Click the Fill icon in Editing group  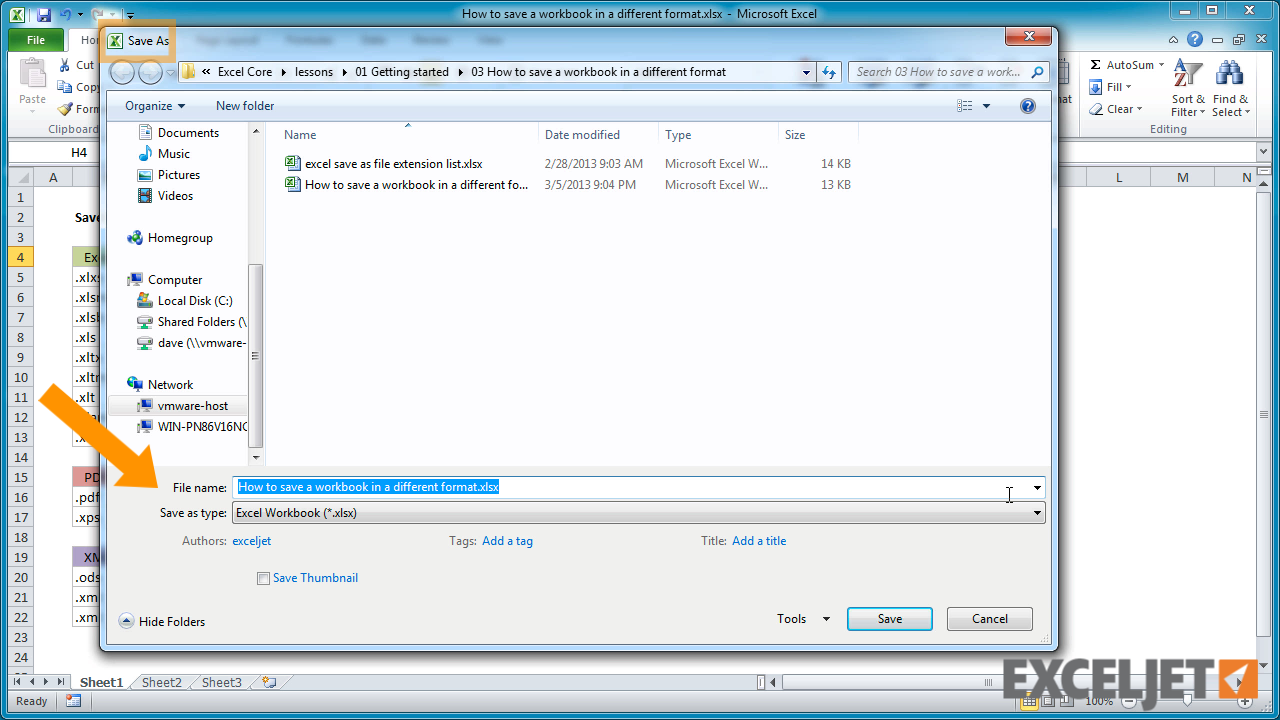click(x=1096, y=87)
